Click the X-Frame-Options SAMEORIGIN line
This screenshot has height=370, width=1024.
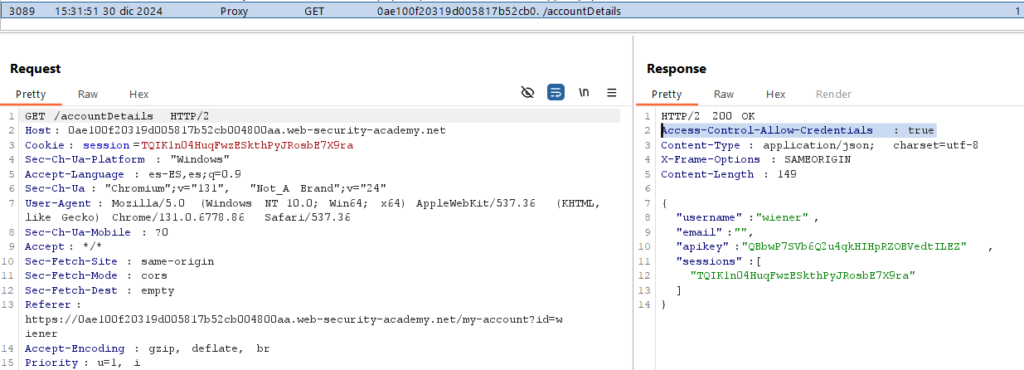pos(756,159)
